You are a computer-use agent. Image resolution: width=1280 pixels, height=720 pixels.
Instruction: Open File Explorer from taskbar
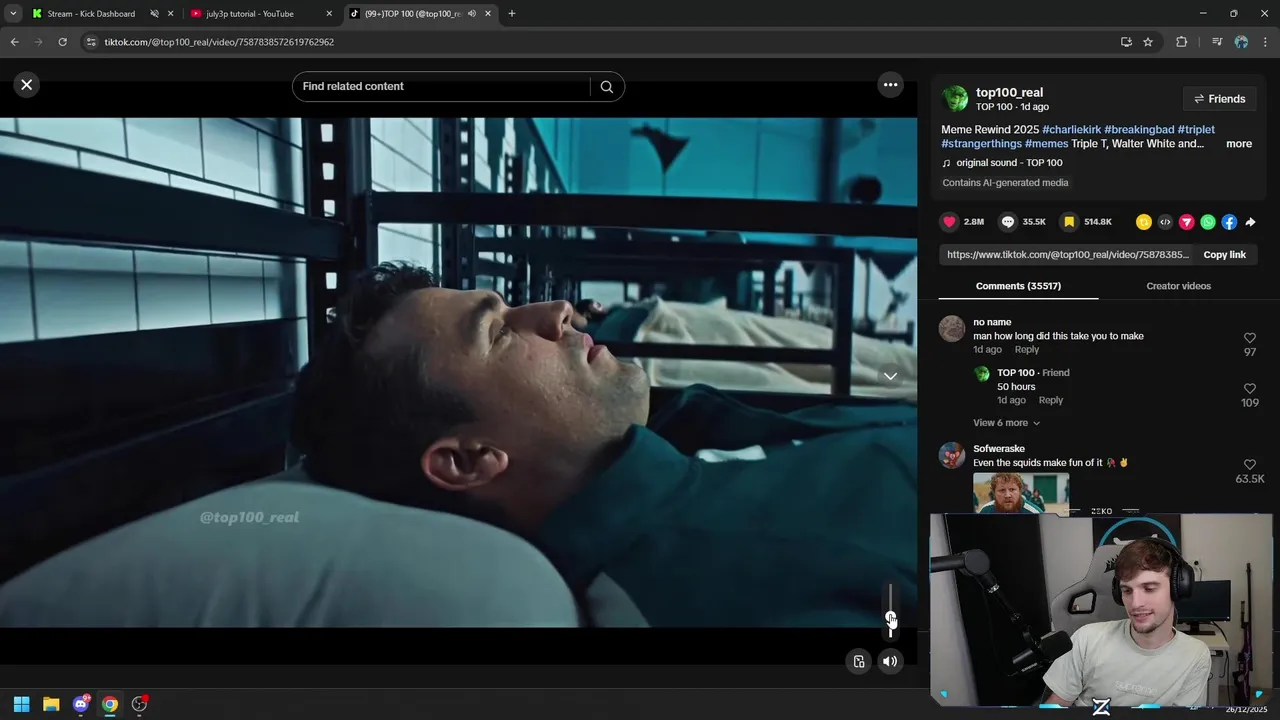click(51, 704)
